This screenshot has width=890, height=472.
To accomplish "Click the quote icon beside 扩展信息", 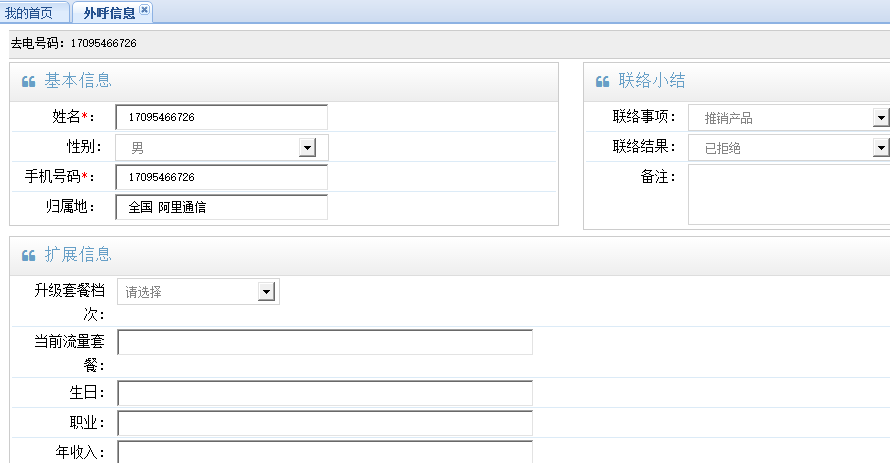I will click(x=29, y=255).
